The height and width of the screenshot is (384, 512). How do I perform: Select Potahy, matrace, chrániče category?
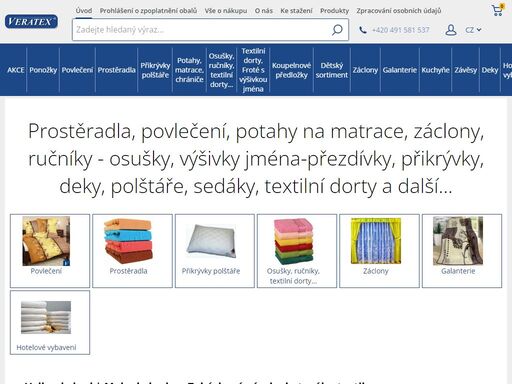[189, 70]
